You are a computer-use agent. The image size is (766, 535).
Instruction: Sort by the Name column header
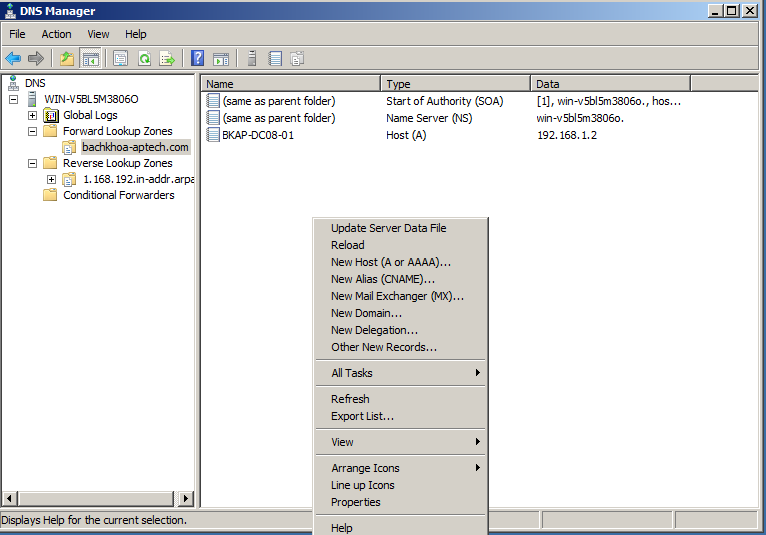coord(291,84)
